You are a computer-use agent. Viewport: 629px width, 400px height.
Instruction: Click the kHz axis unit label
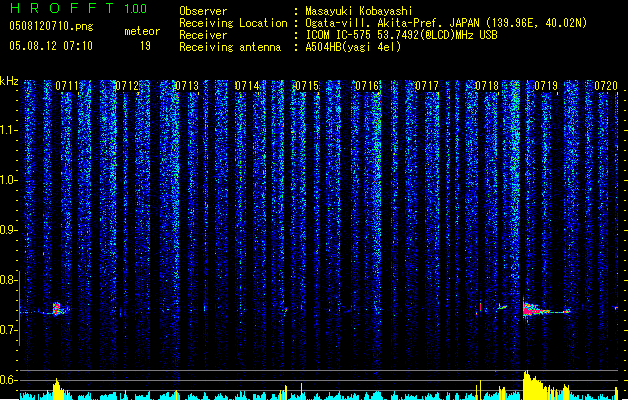[x=9, y=81]
